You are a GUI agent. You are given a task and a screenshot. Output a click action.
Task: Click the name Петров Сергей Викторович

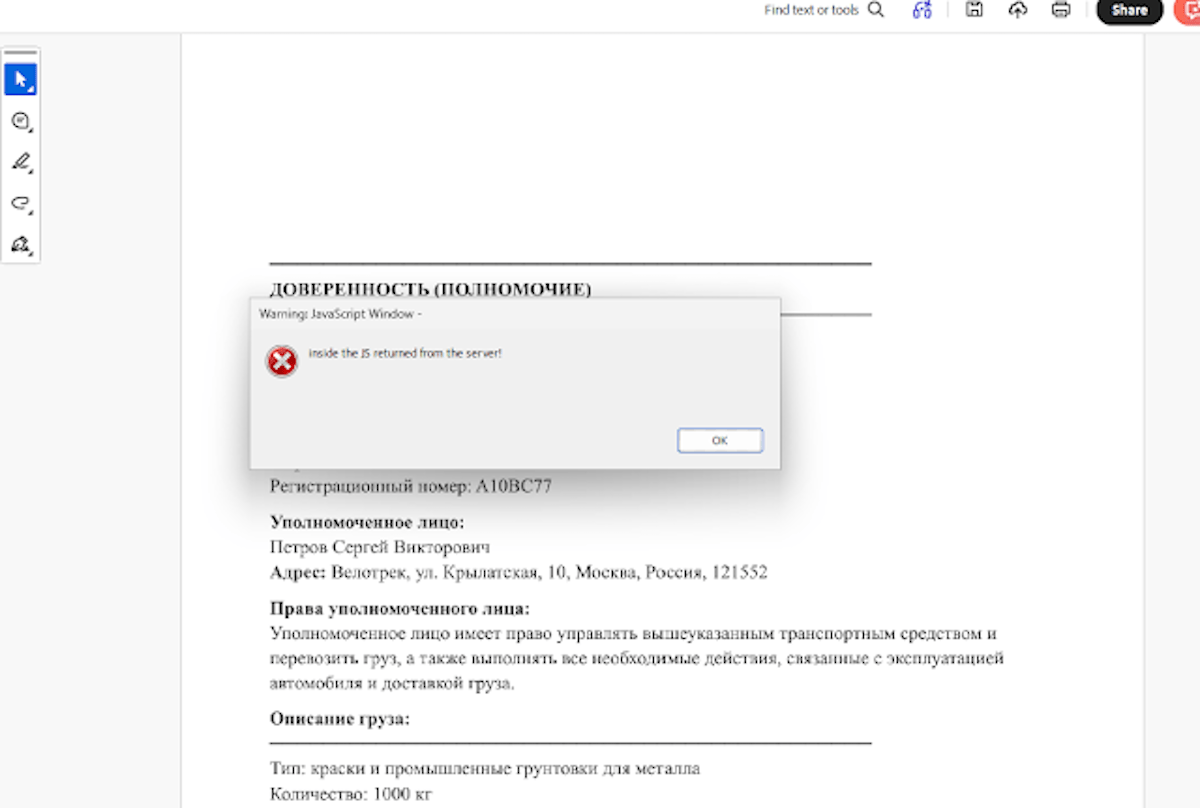tap(380, 547)
